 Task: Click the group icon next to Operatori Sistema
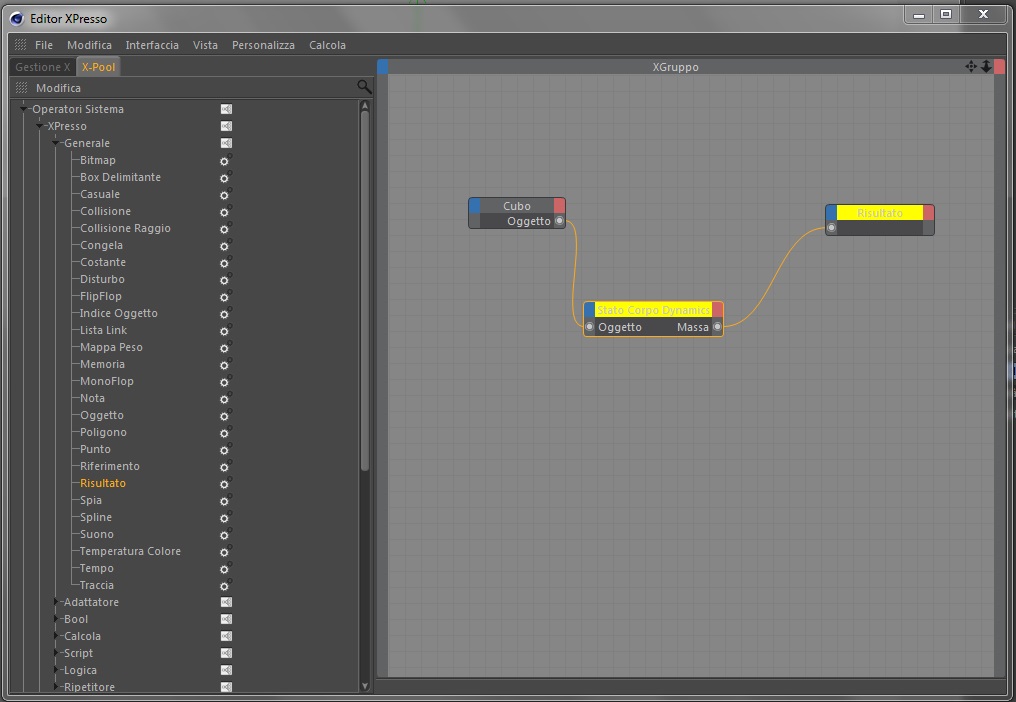pyautogui.click(x=226, y=109)
